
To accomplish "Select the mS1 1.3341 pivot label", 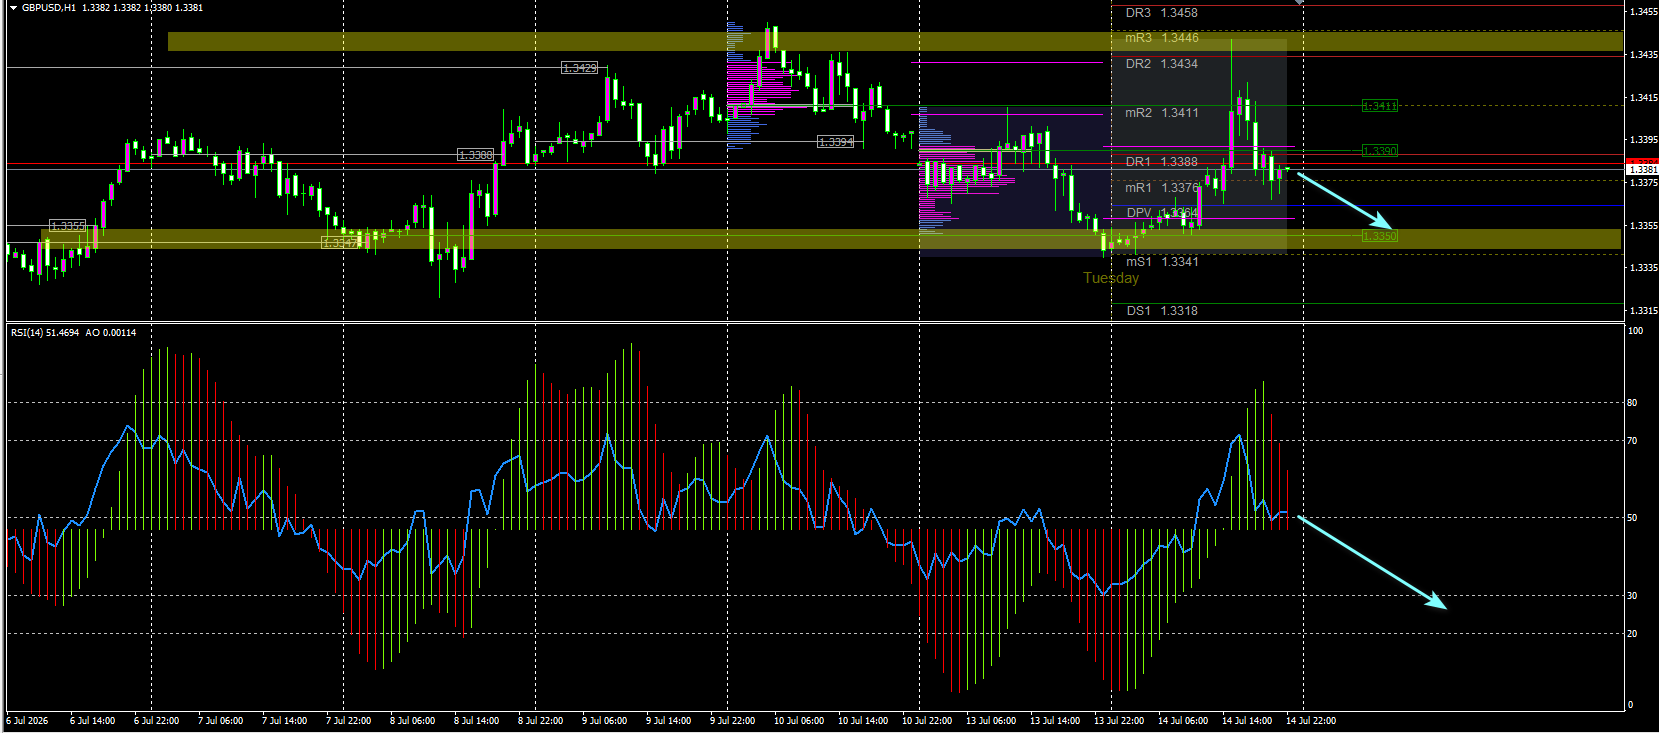I will pos(1162,262).
